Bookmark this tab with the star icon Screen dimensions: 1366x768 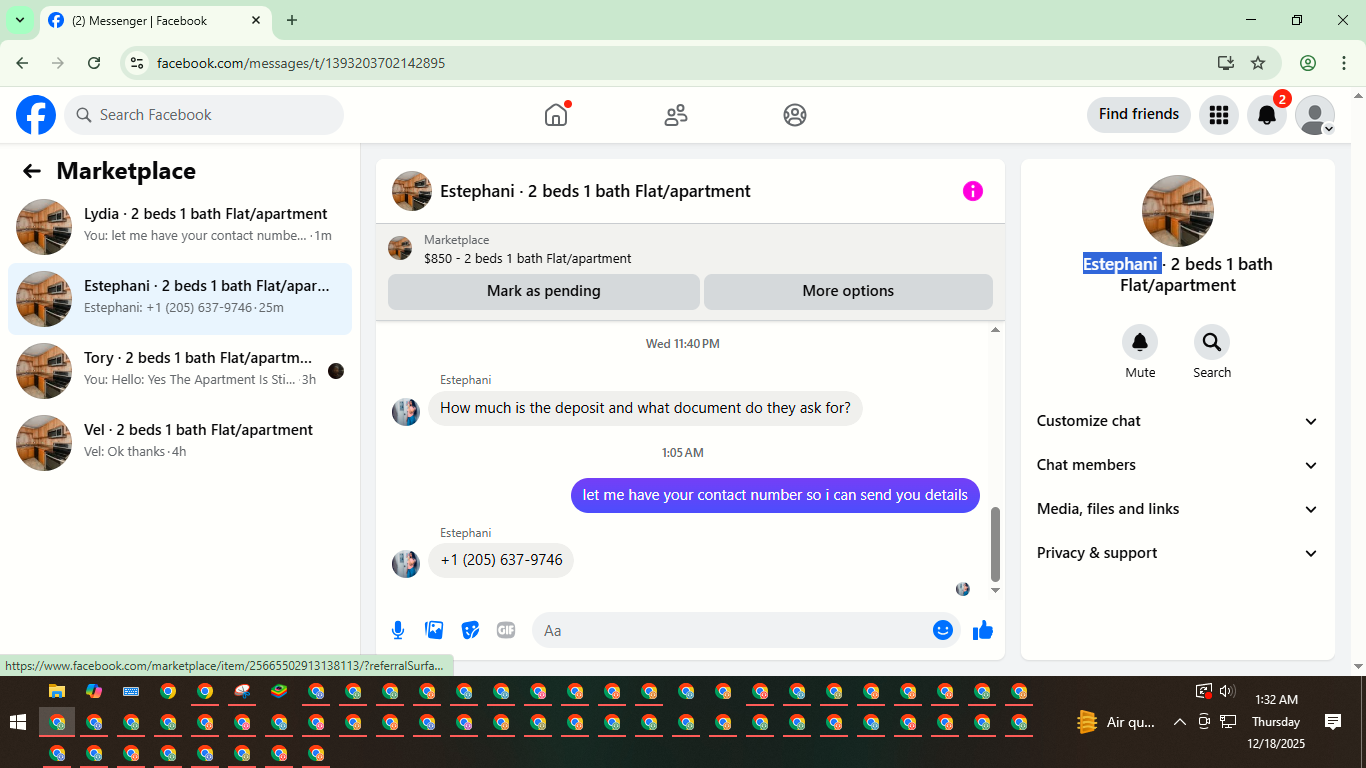[x=1258, y=63]
